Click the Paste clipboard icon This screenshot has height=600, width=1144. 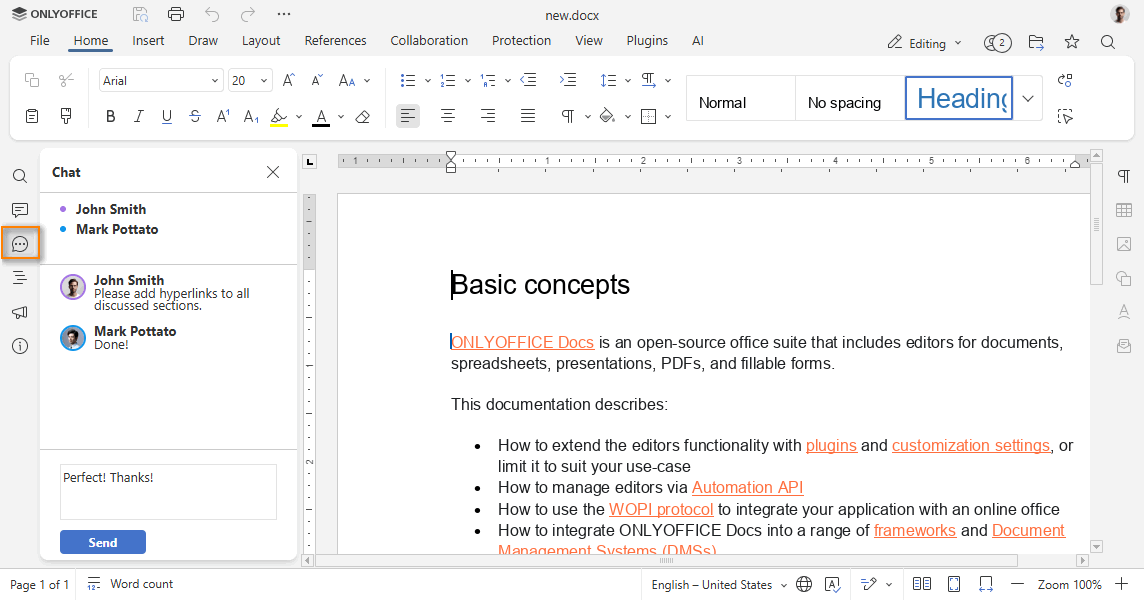click(x=31, y=115)
